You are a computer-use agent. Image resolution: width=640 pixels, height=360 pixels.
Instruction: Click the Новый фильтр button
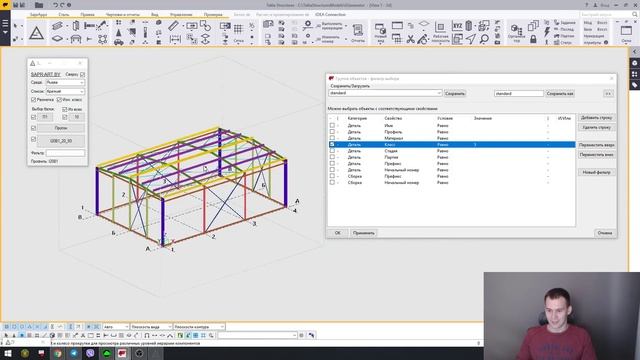596,172
